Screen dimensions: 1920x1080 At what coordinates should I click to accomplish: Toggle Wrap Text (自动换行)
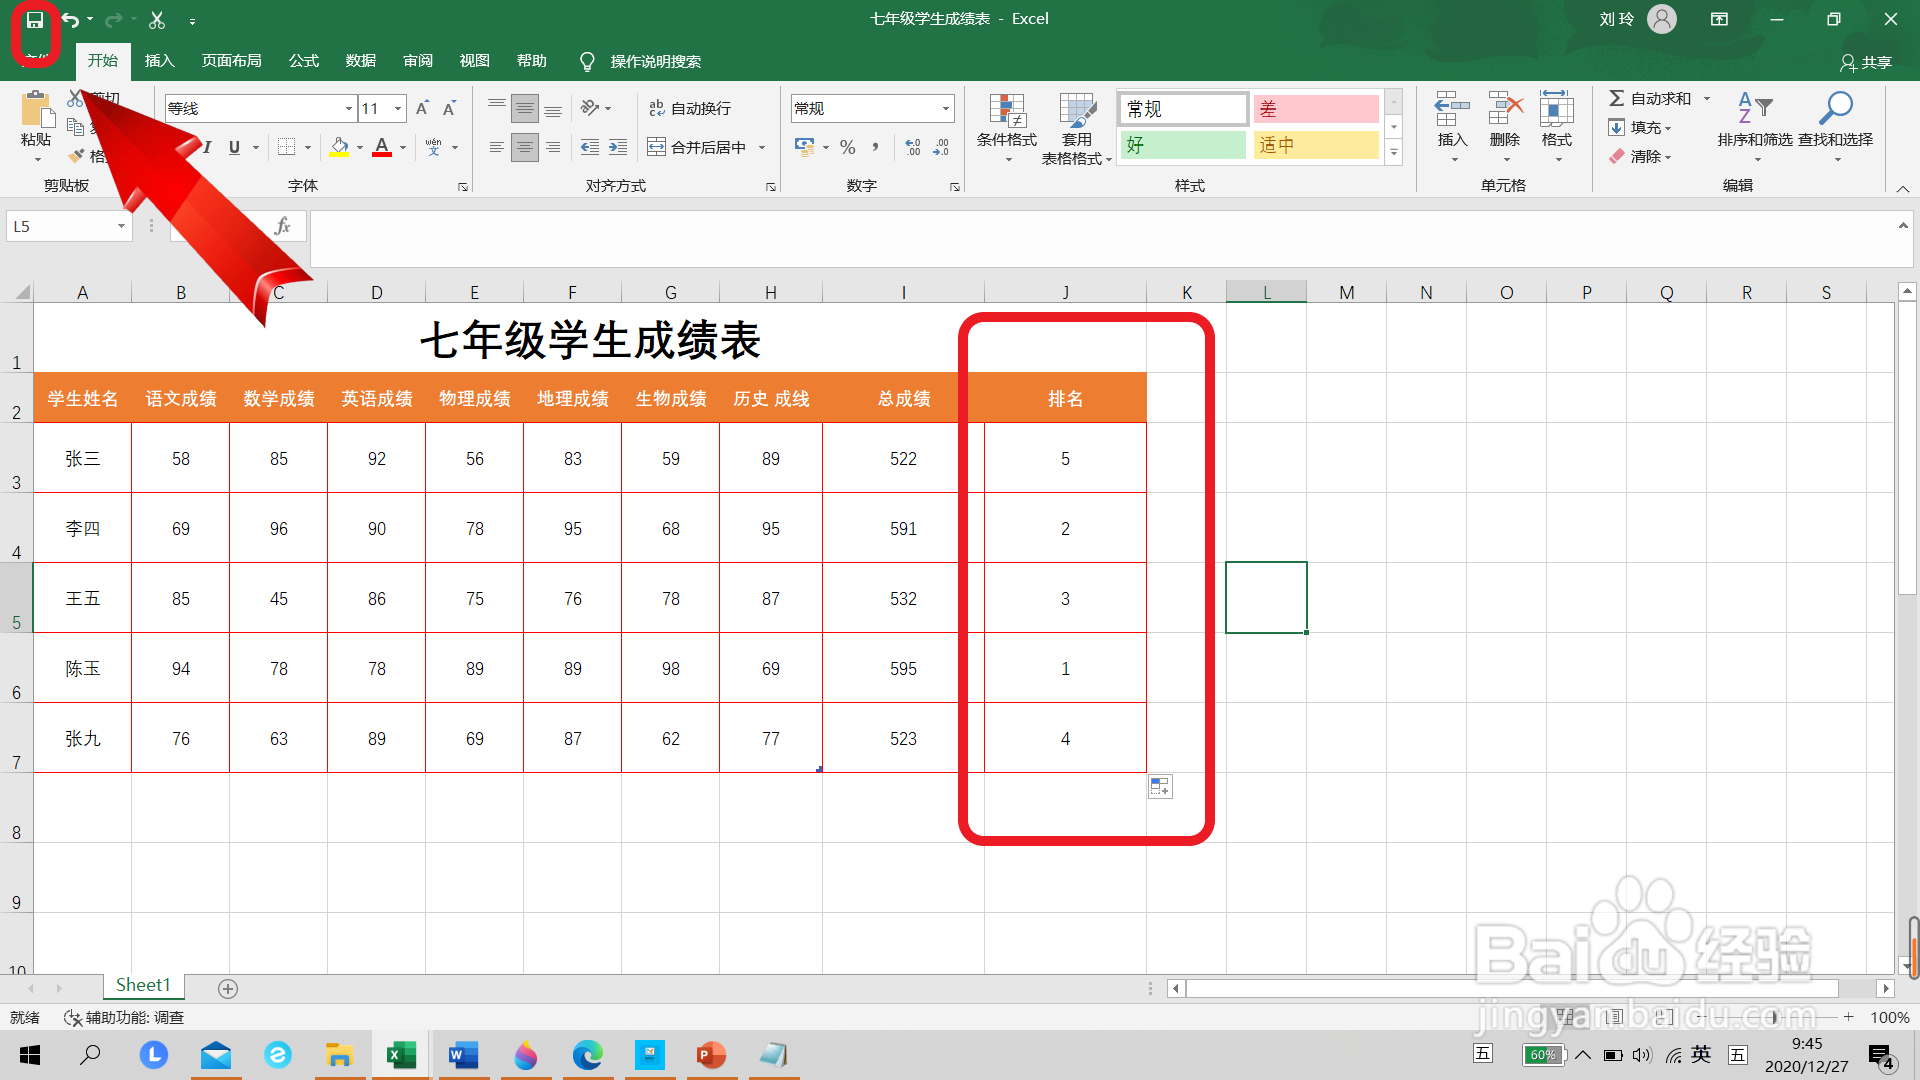pos(690,108)
